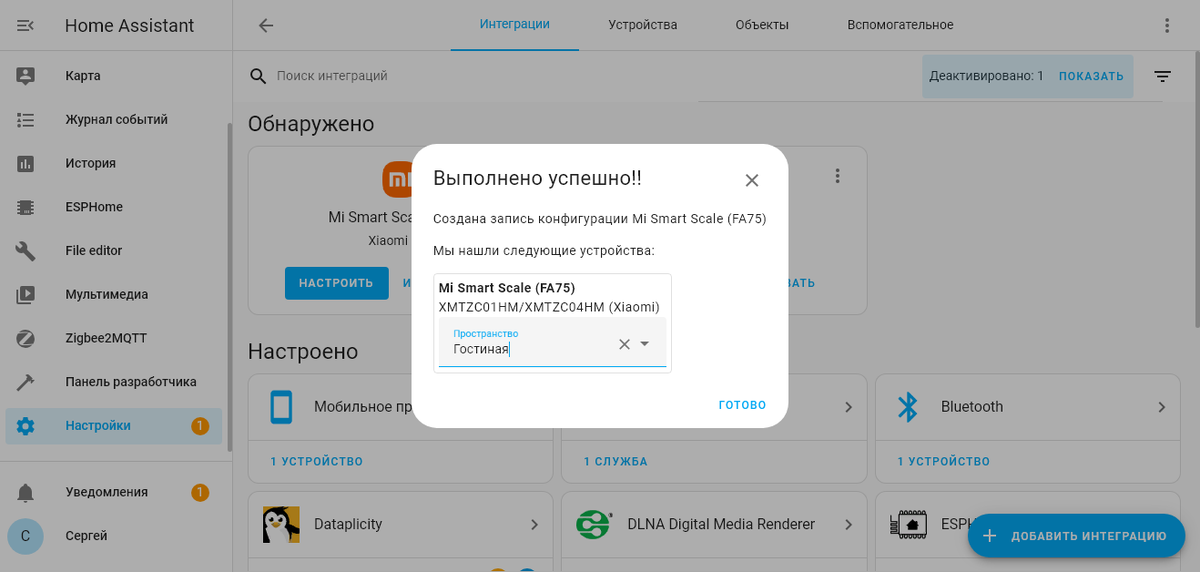Click the Деактивировано: 1 label
Screen dimensions: 1200x572
(986, 76)
